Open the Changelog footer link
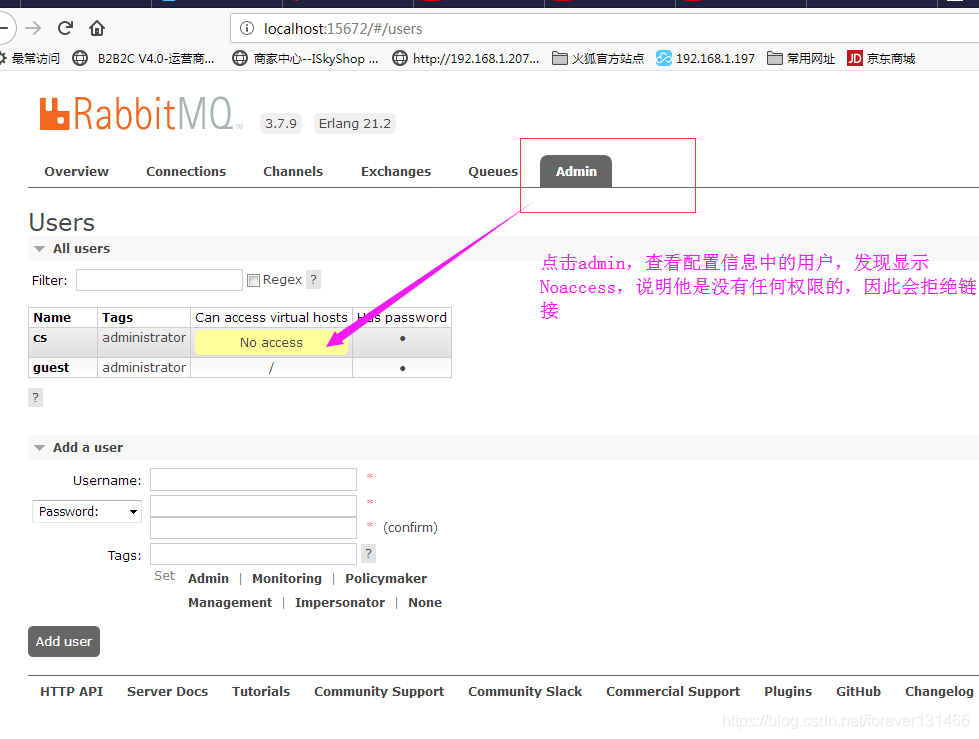 click(939, 692)
